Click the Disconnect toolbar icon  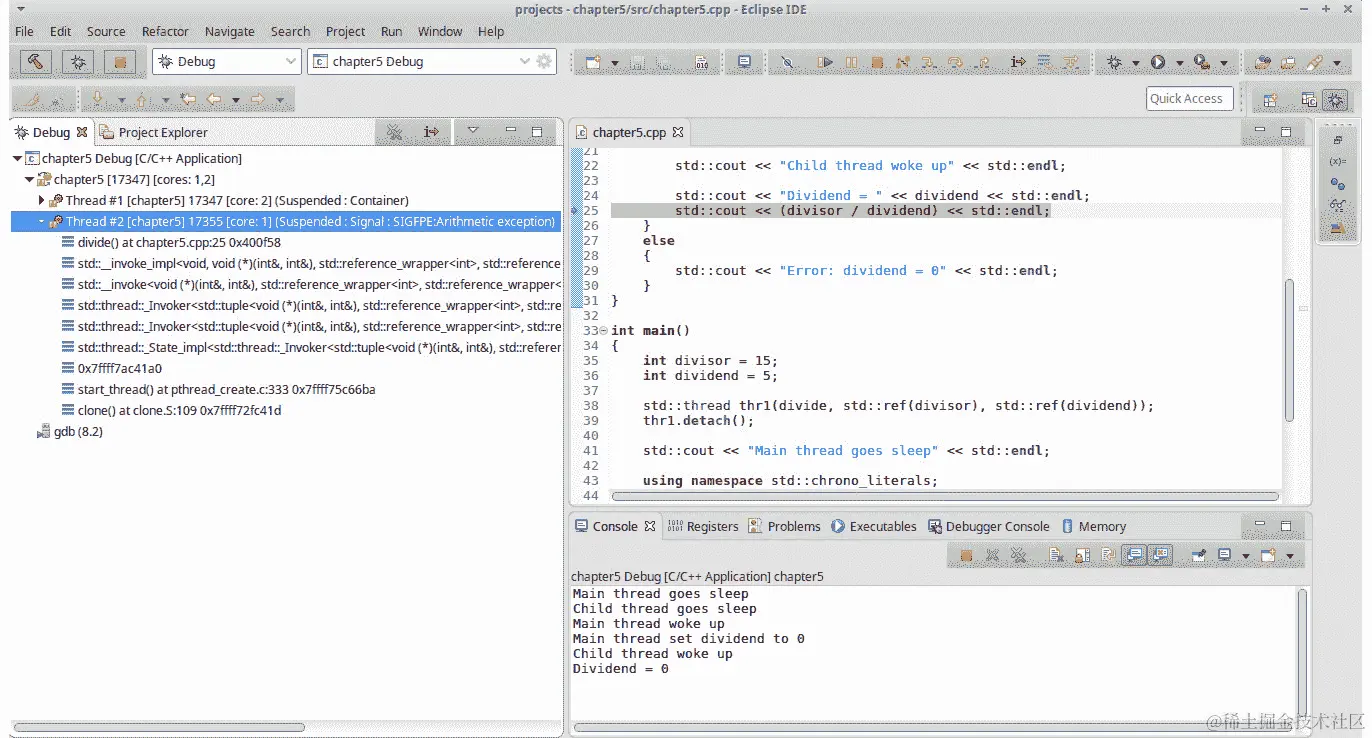pyautogui.click(x=903, y=62)
